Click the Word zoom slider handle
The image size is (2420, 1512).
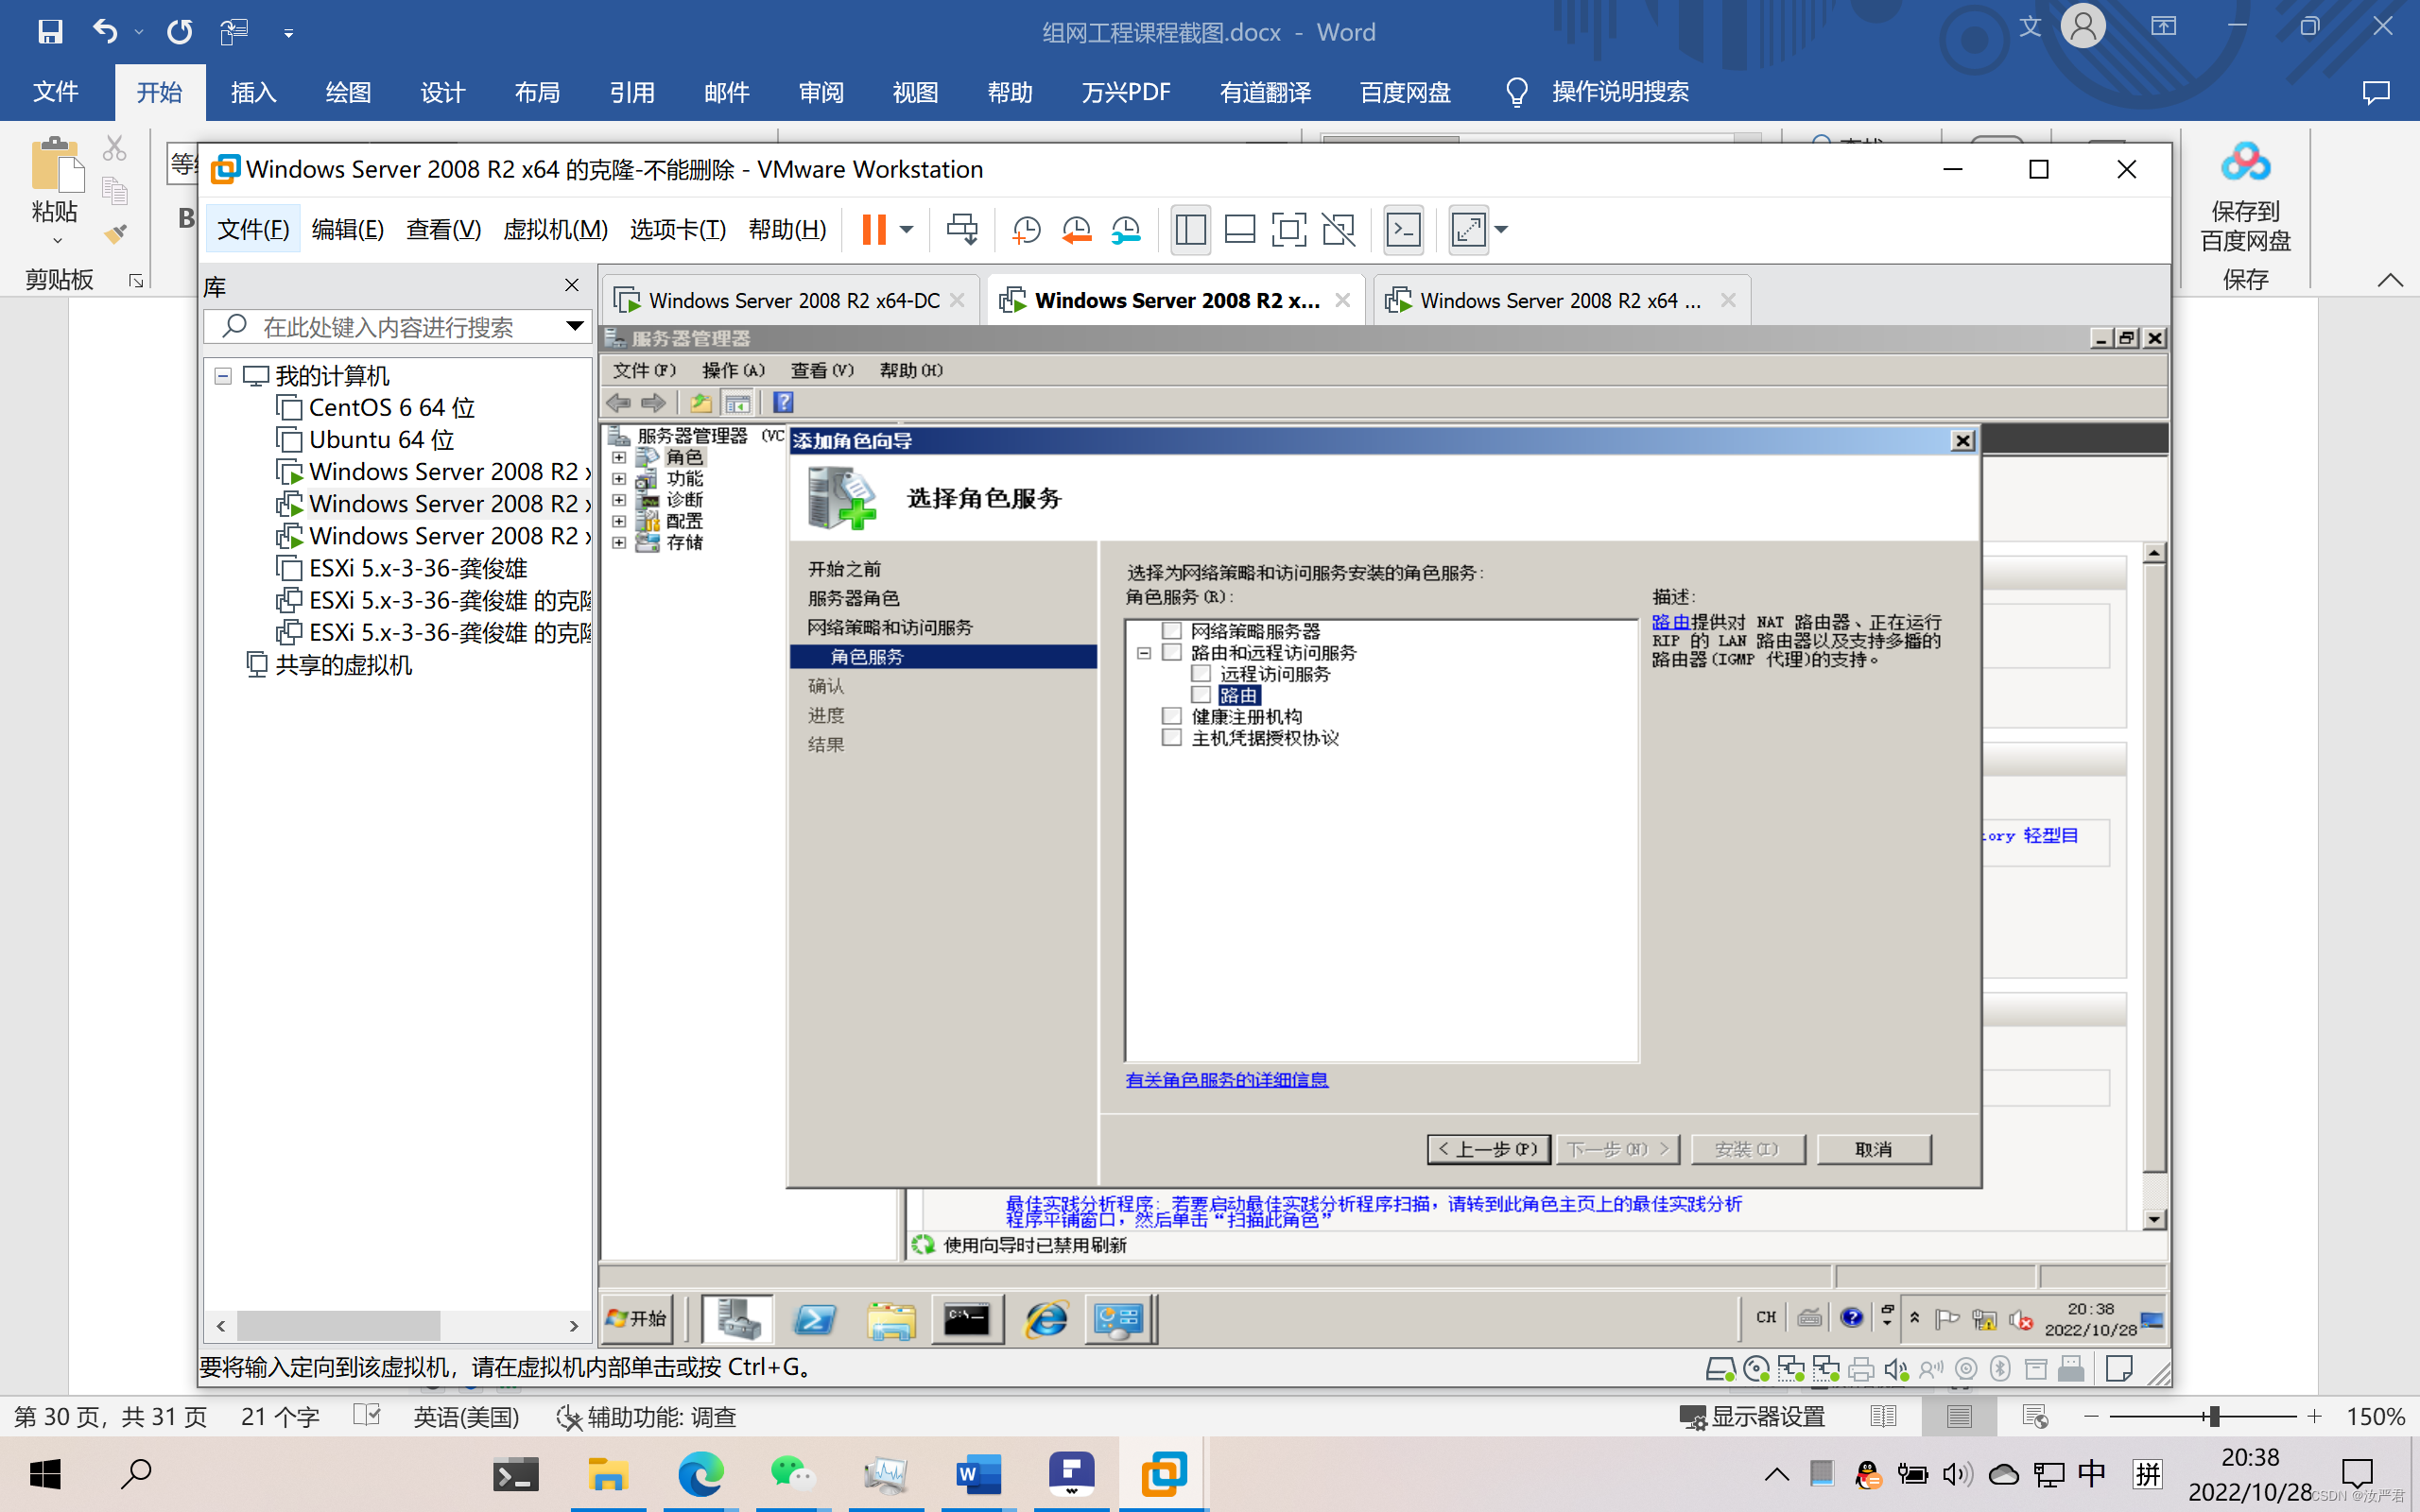tap(2215, 1416)
